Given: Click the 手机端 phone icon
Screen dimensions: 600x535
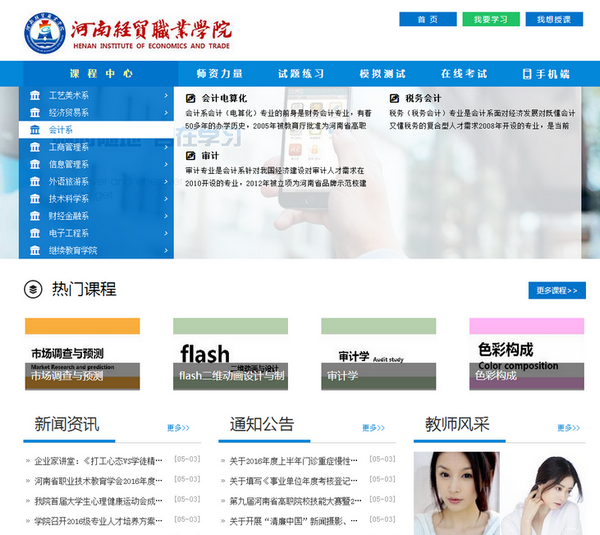Looking at the screenshot, I should coord(527,74).
